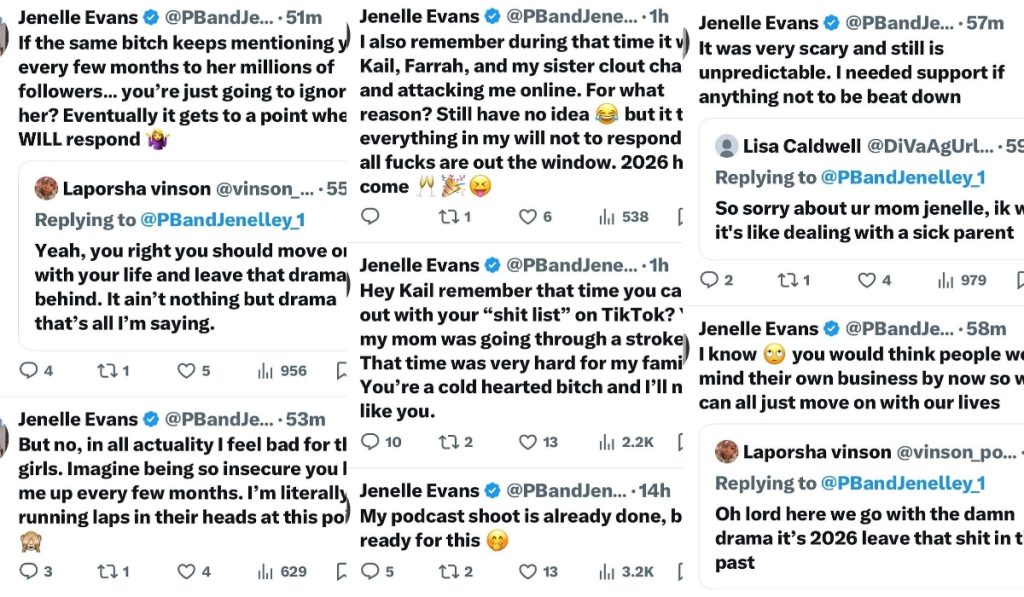Open Jenelle Evans name on the 14h tweet
The height and width of the screenshot is (597, 1024).
click(418, 491)
